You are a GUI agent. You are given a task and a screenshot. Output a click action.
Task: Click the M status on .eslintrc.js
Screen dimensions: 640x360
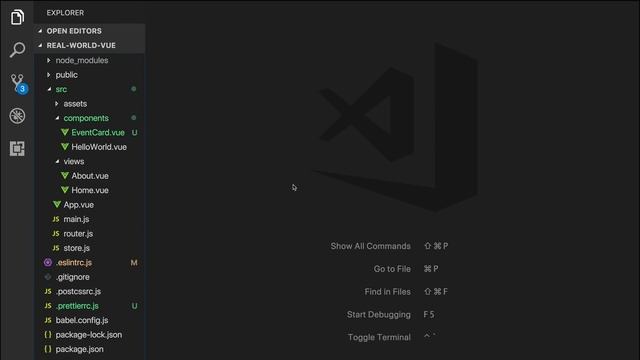(134, 262)
